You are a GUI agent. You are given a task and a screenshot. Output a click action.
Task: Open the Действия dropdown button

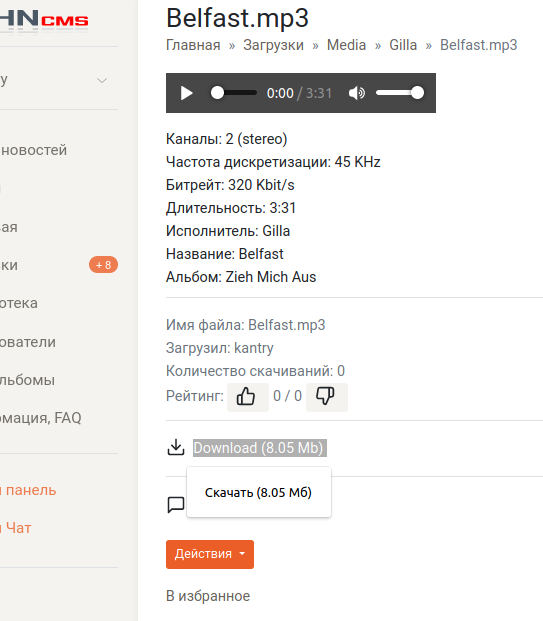[x=210, y=554]
